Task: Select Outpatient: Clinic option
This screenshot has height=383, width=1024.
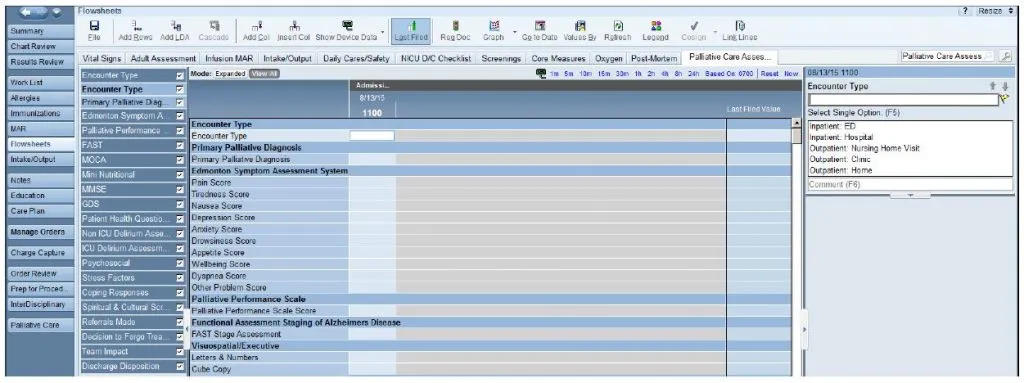Action: coord(840,159)
